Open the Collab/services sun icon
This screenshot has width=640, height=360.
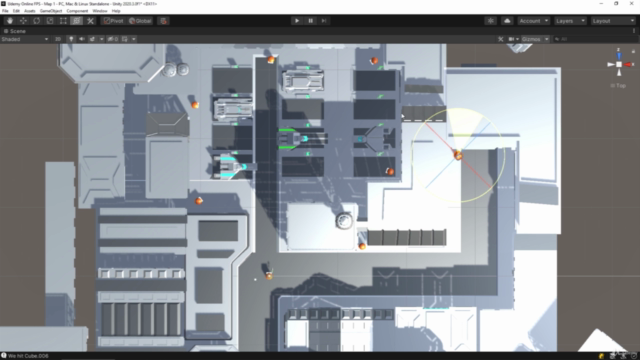pos(491,21)
